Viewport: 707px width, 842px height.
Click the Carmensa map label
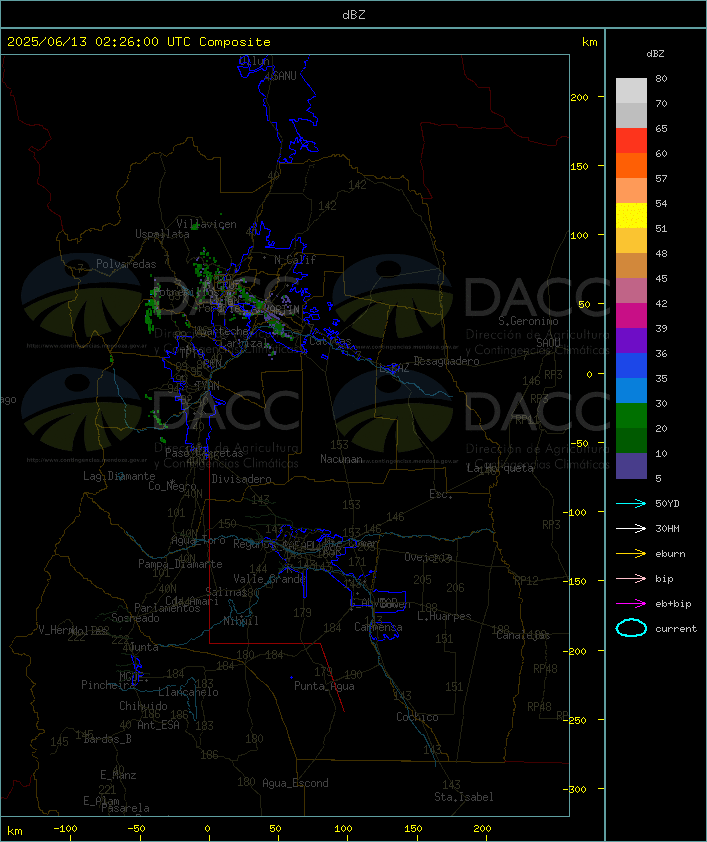pos(378,627)
